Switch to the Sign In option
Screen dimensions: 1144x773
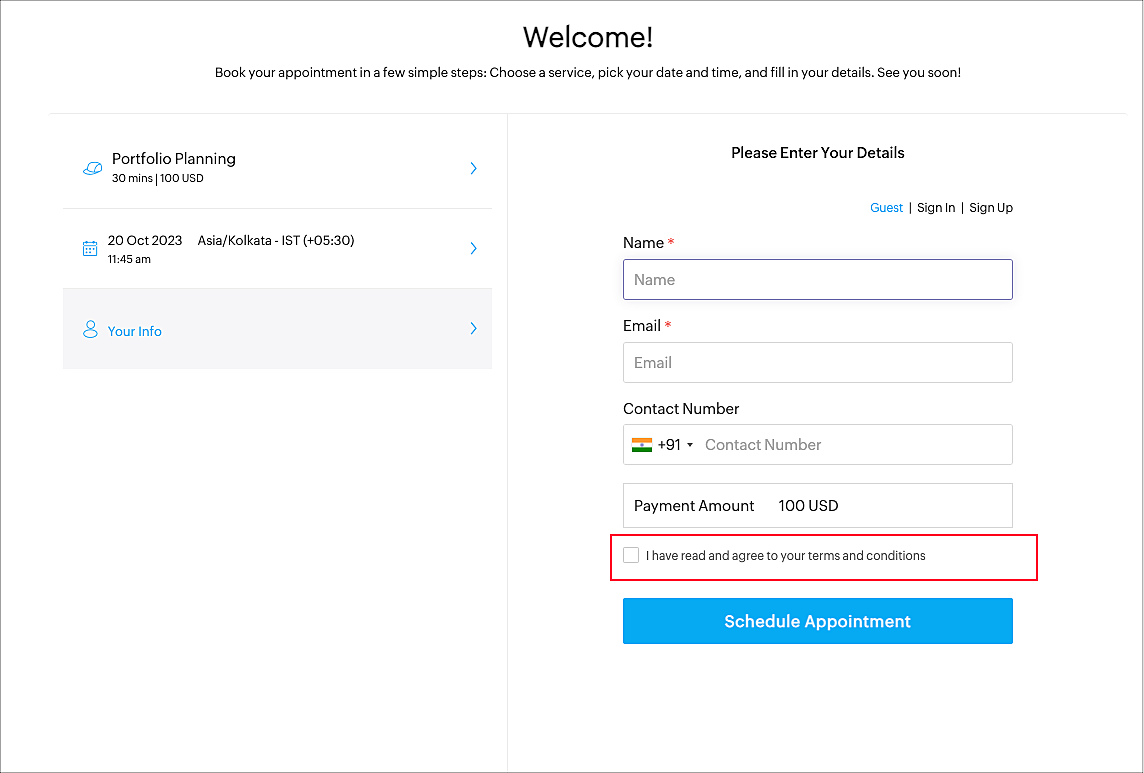click(936, 208)
